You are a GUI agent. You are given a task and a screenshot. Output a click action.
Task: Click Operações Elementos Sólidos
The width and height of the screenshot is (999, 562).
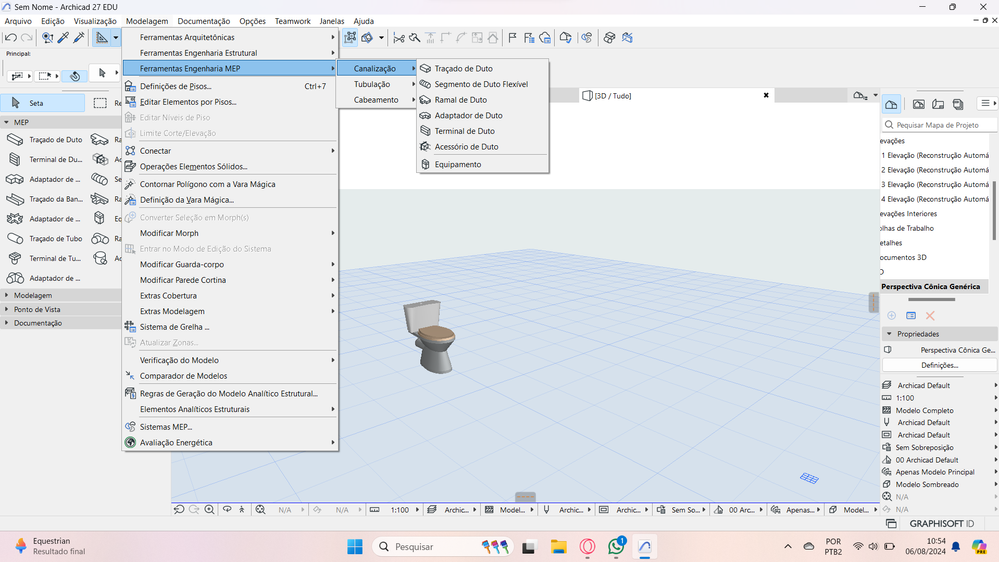pos(193,167)
